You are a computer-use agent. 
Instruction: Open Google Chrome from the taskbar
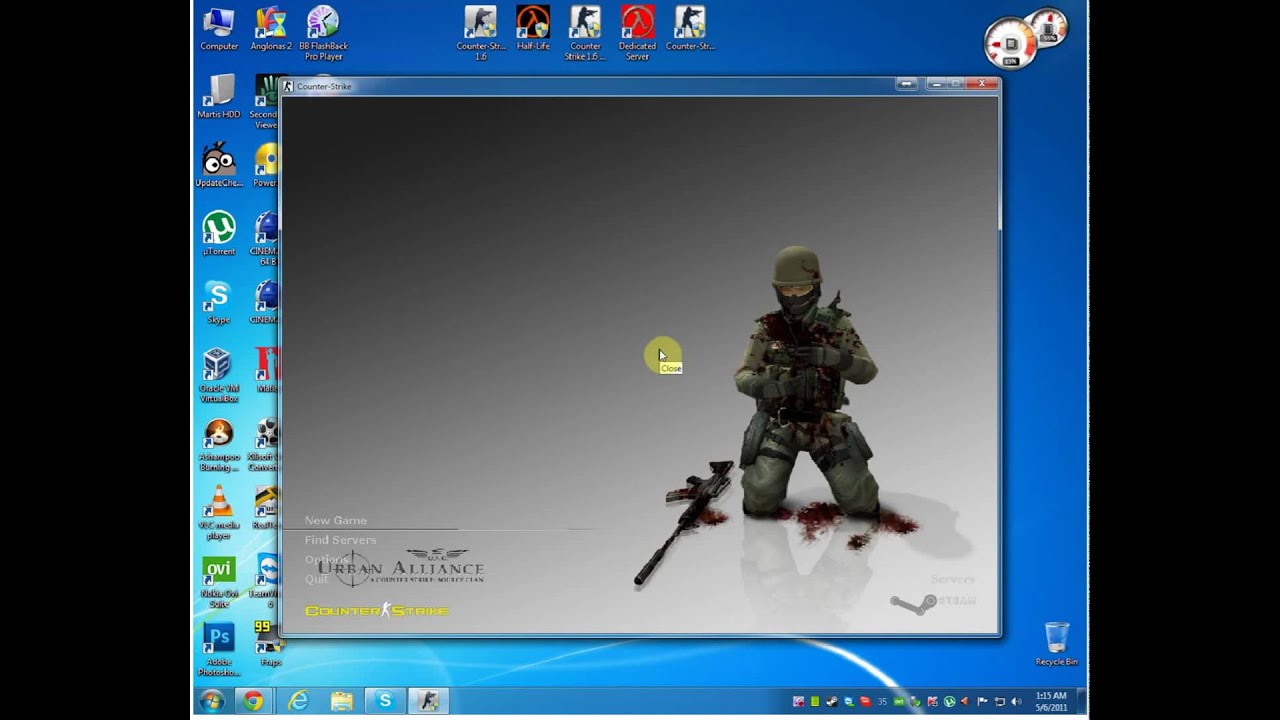coord(253,701)
